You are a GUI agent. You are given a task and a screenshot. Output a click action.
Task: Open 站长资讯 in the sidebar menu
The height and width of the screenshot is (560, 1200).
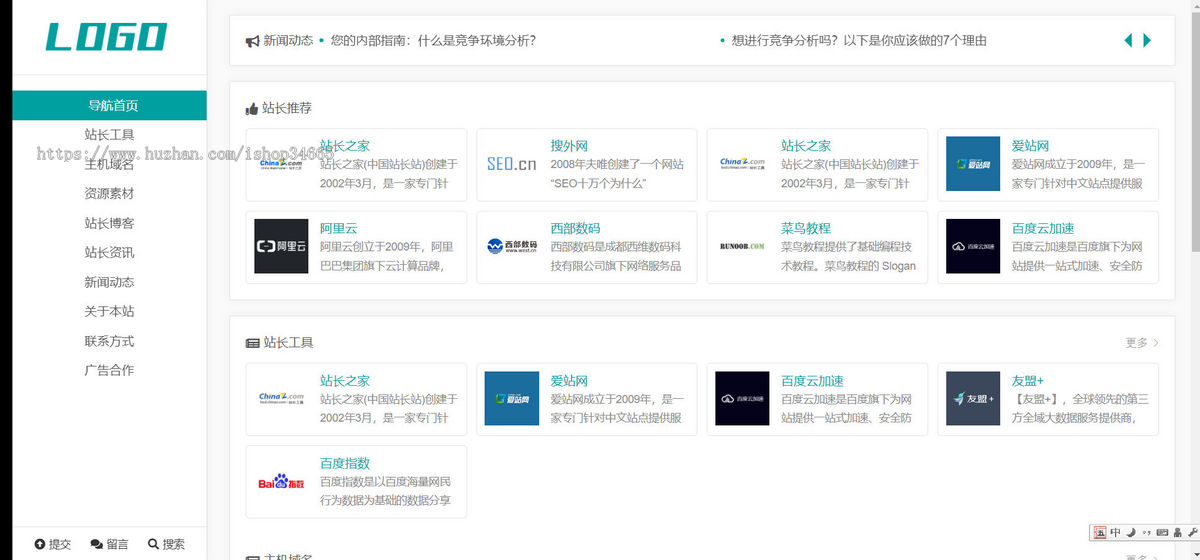109,252
